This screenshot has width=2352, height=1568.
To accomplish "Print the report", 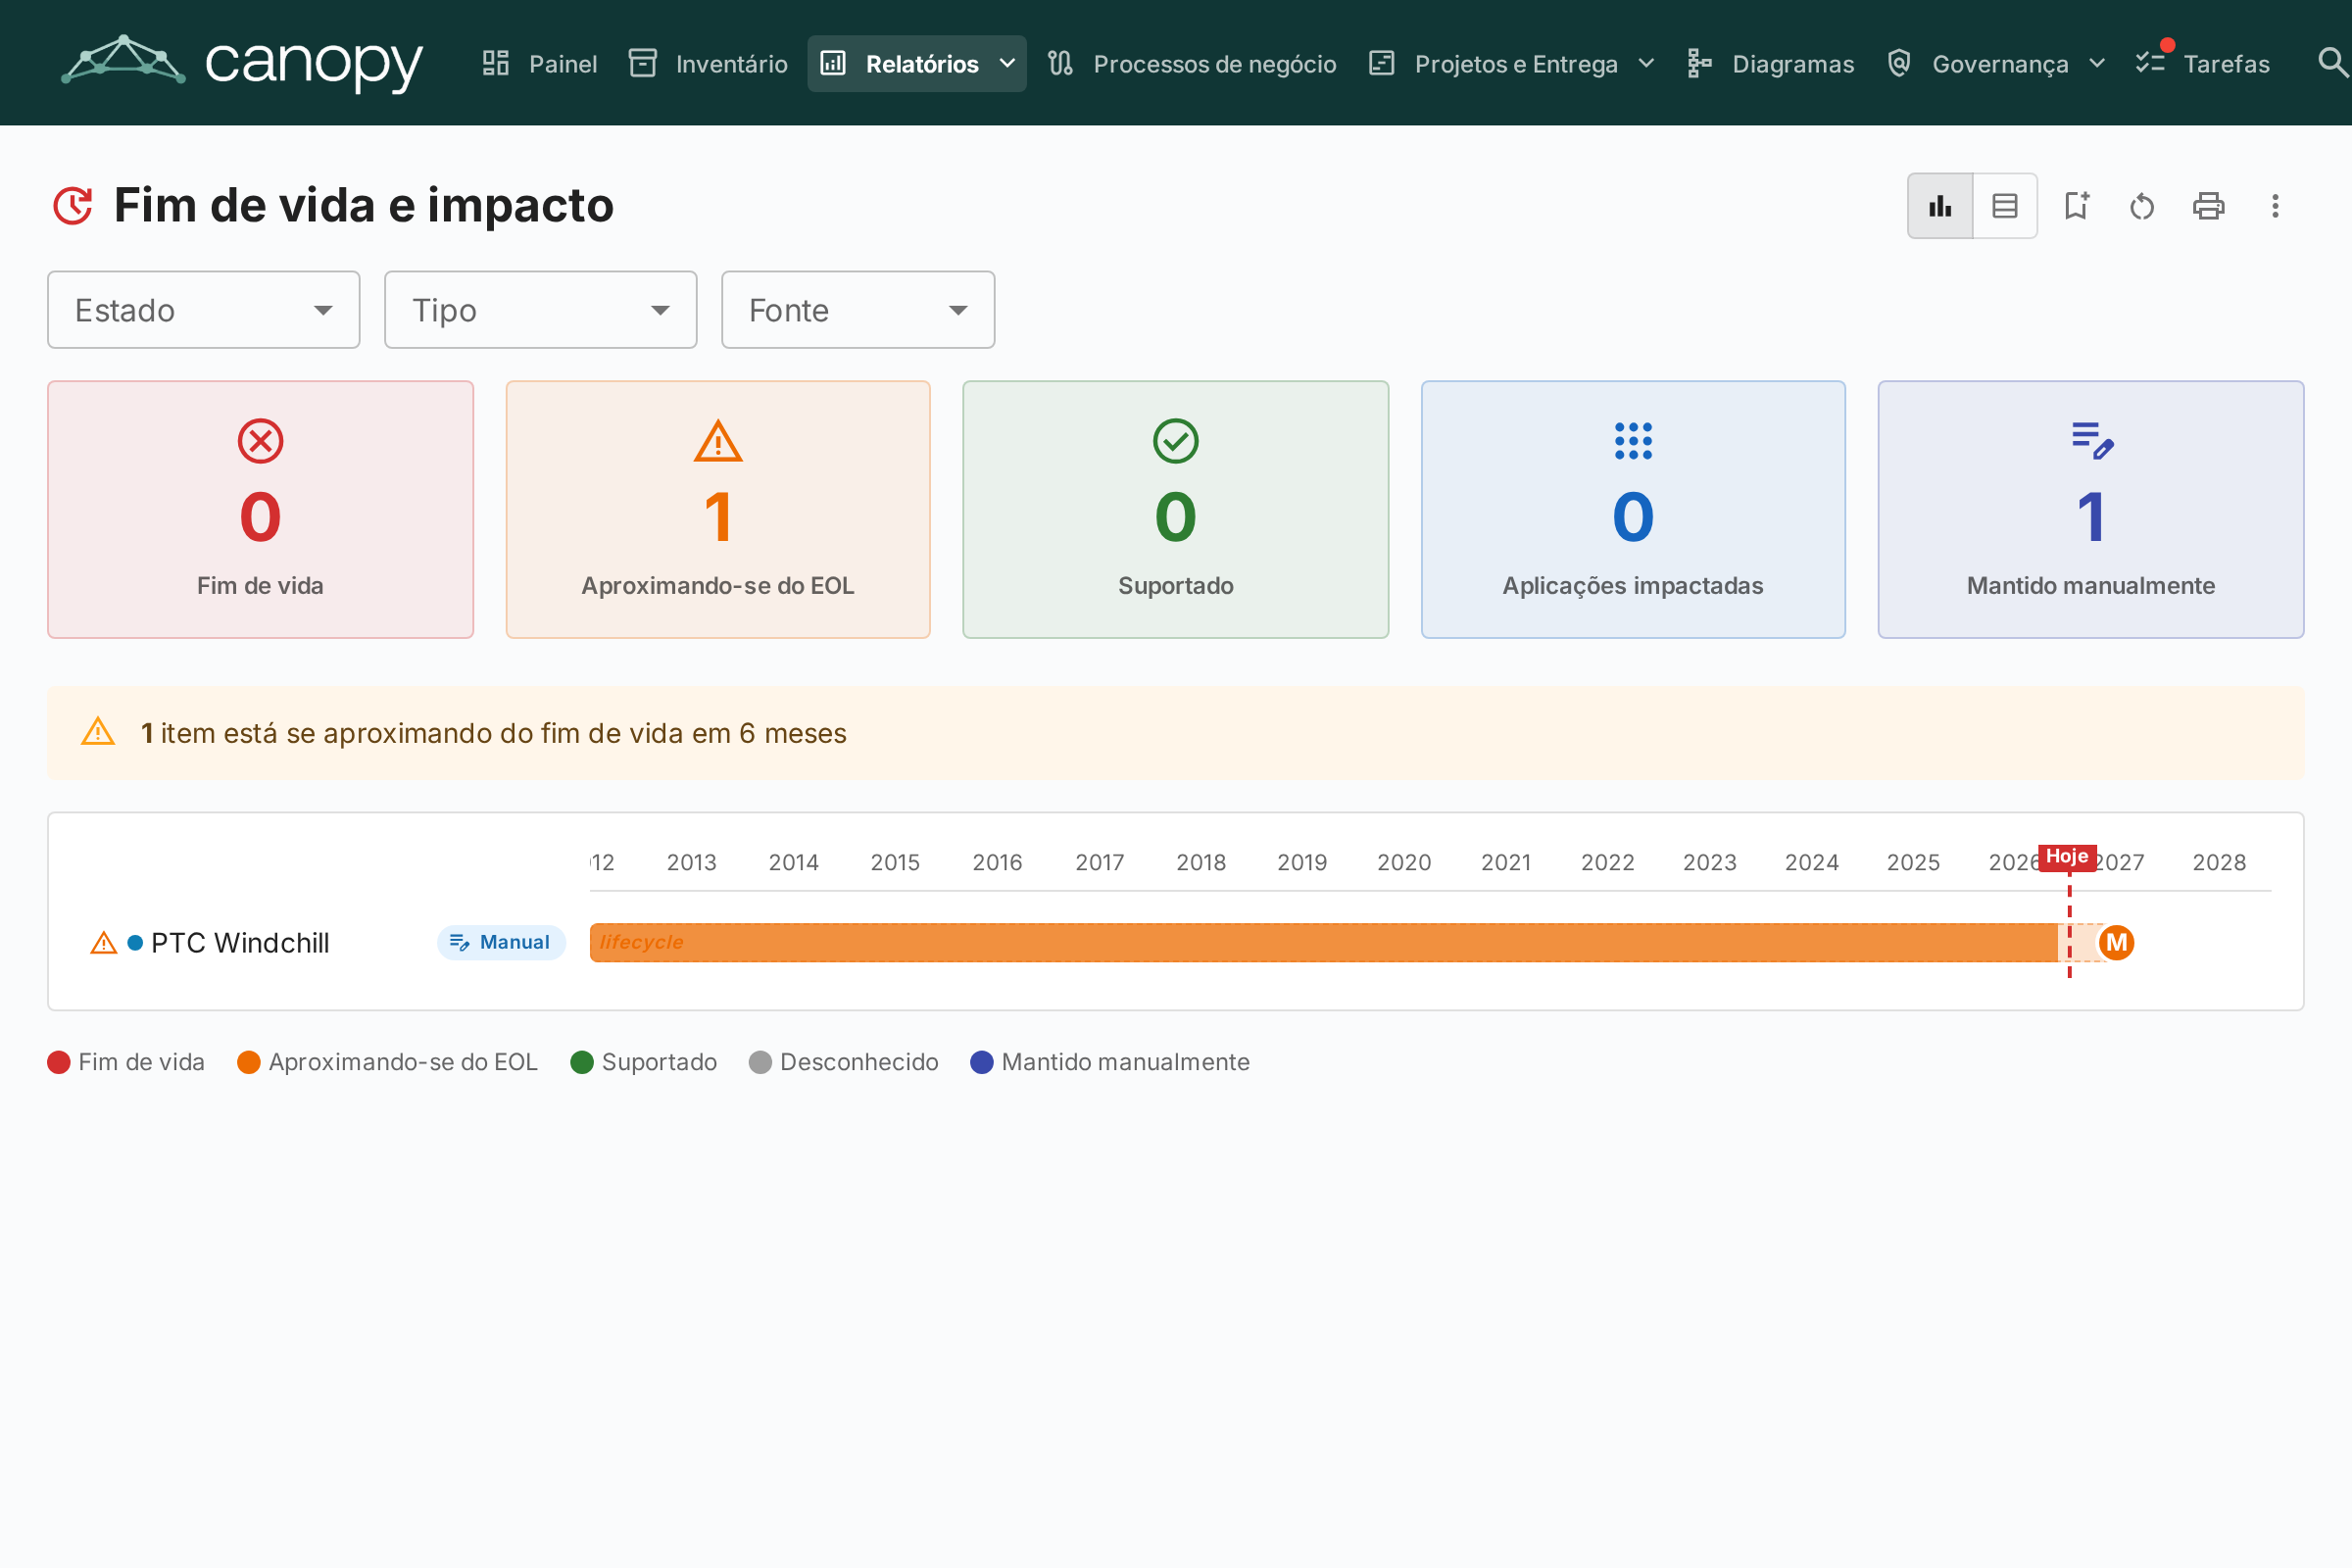I will coord(2208,206).
